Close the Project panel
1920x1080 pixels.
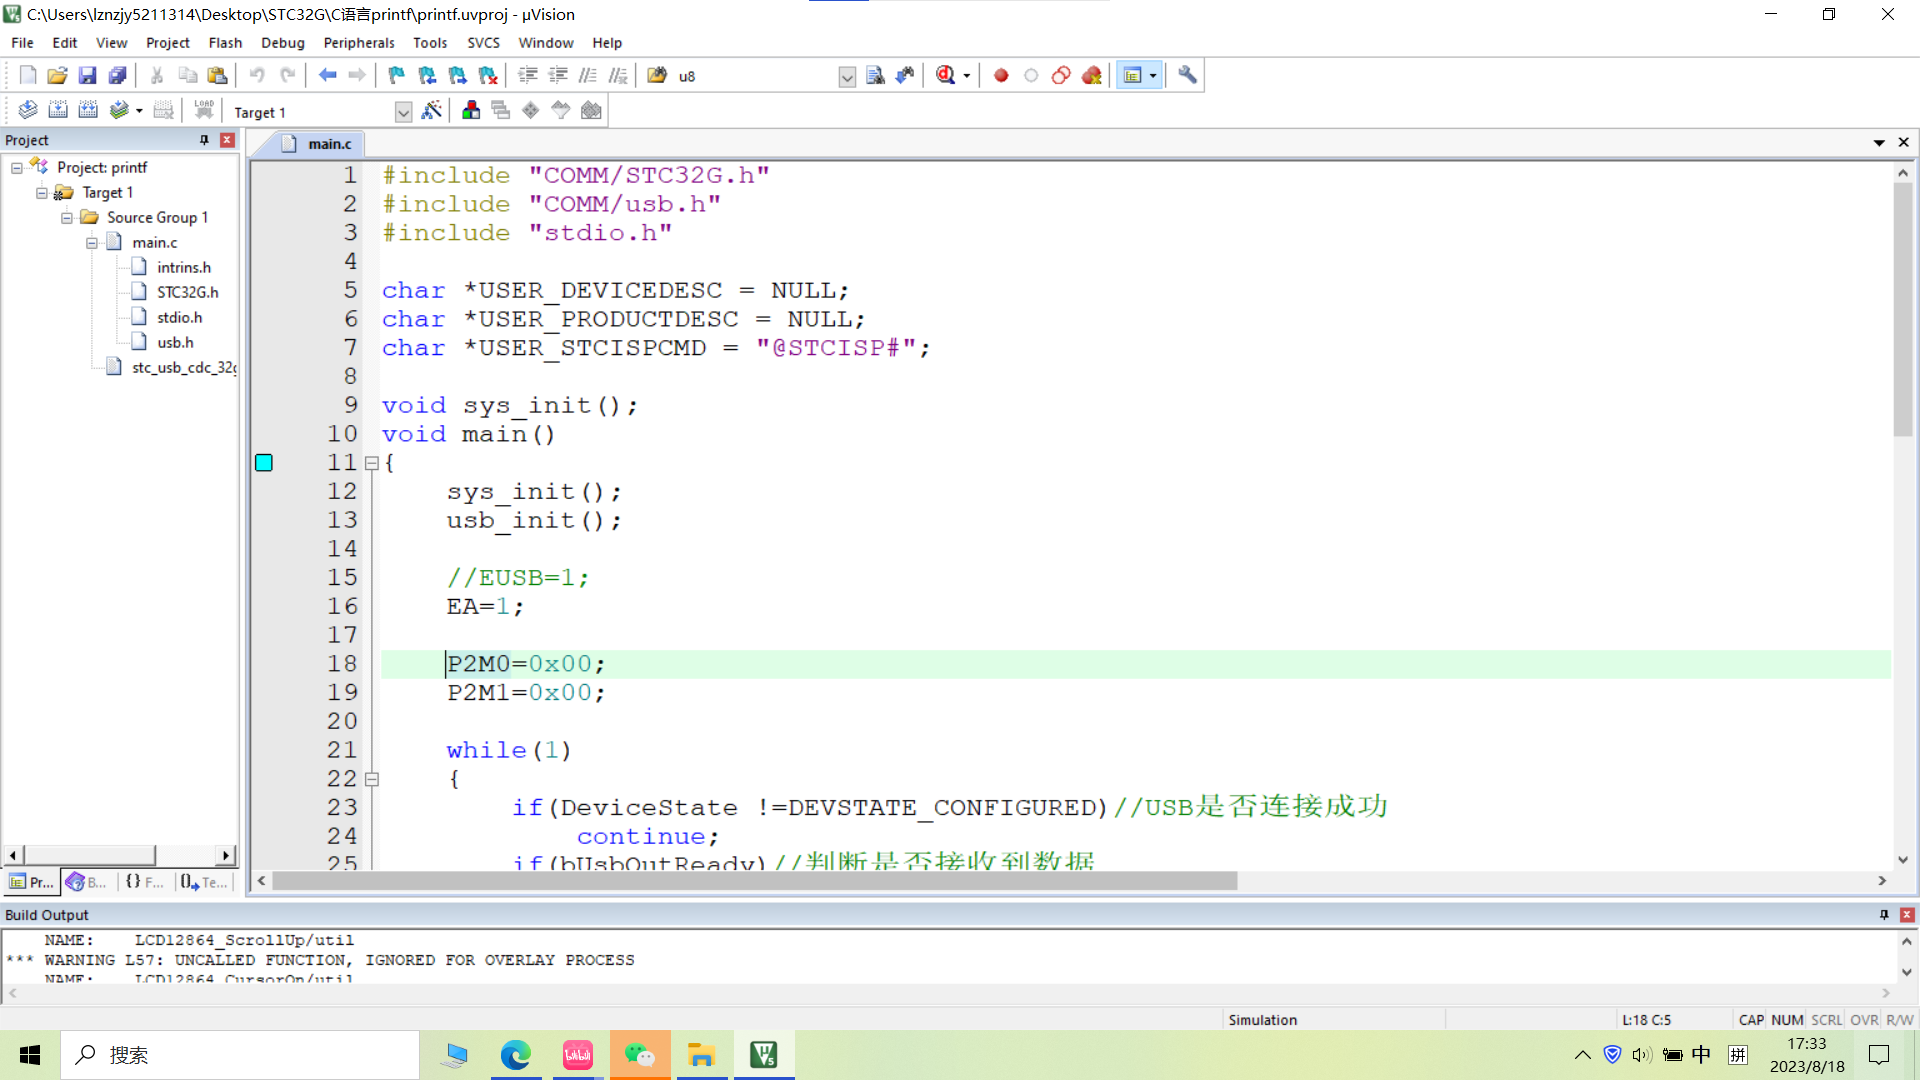click(x=227, y=140)
